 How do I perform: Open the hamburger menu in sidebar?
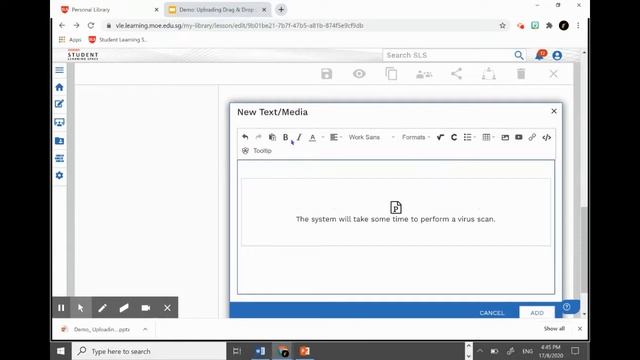coord(60,70)
